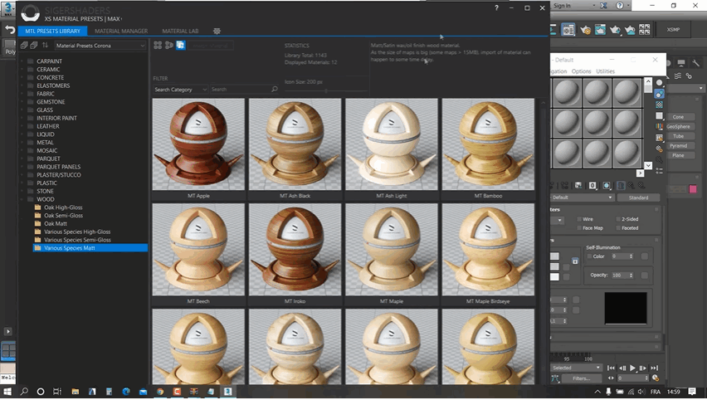Enable the Face Map checkbox
707x400 pixels.
click(579, 228)
